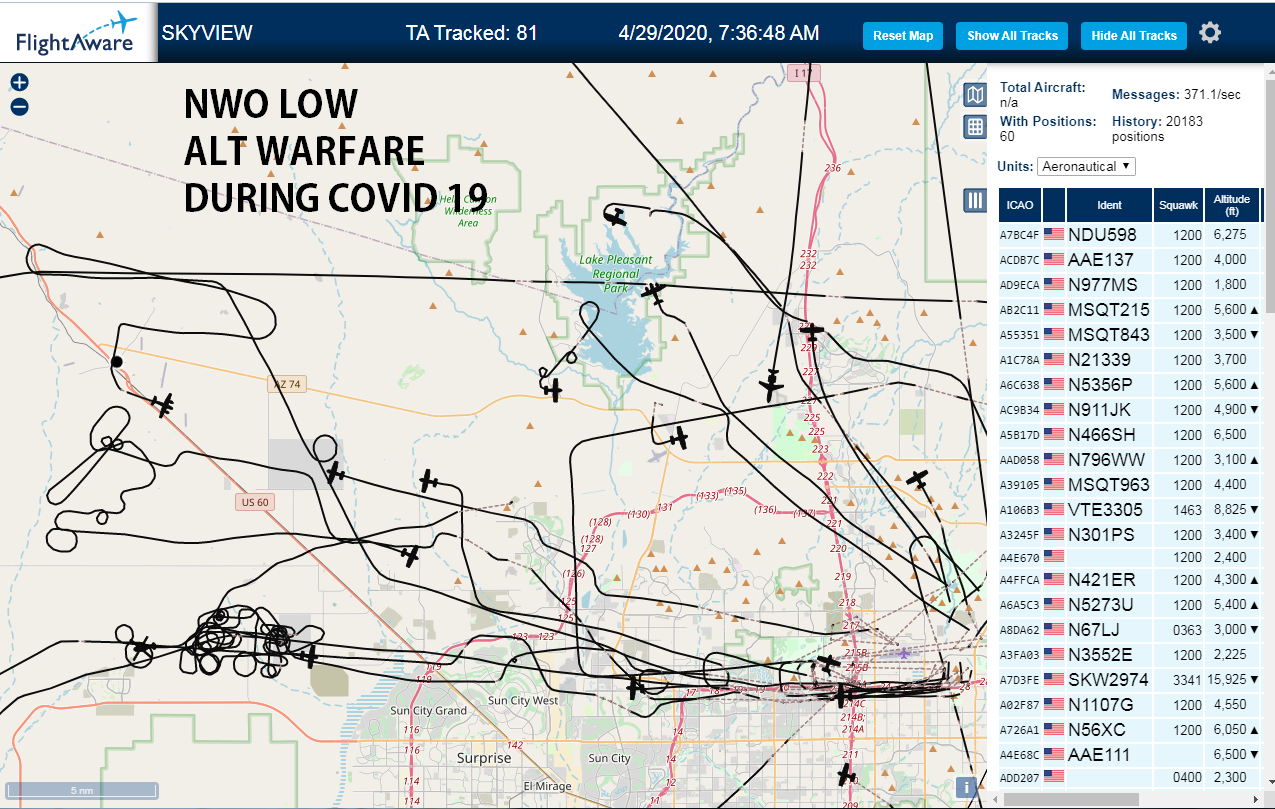Click the Reset Map button
This screenshot has height=809, width=1275.
[x=903, y=36]
